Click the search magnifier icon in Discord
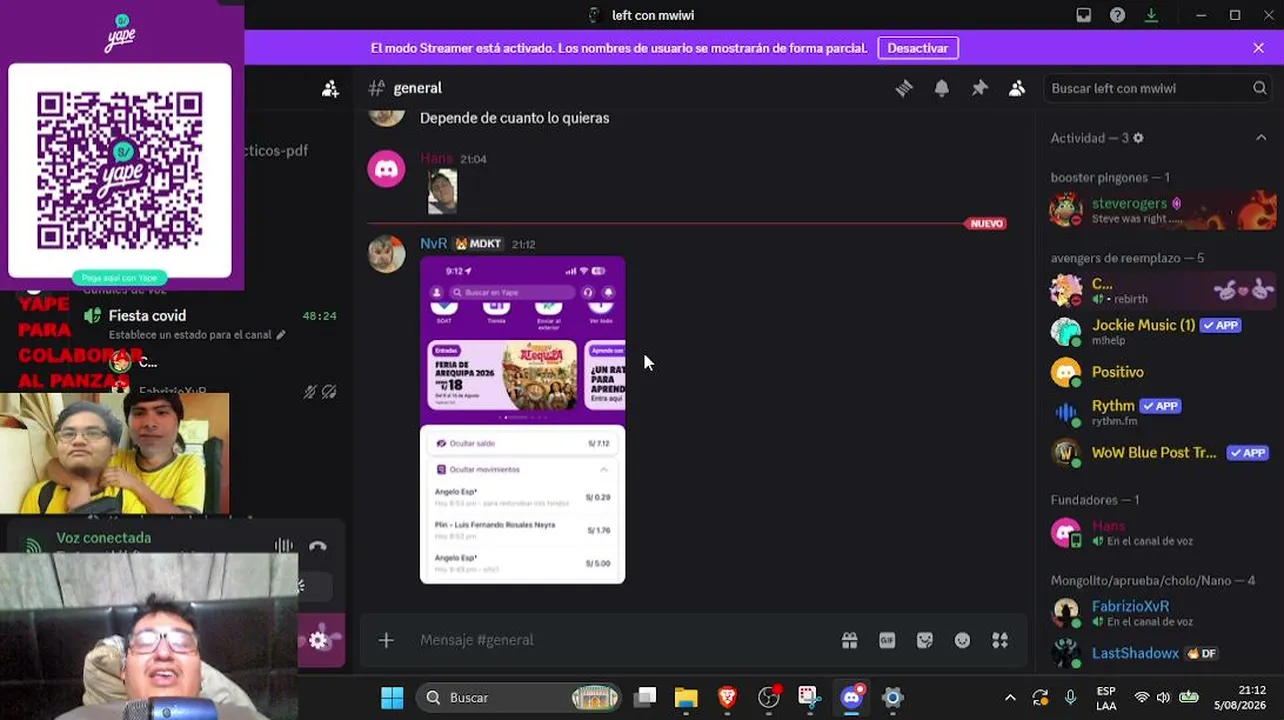Viewport: 1284px width, 720px height. tap(1260, 88)
